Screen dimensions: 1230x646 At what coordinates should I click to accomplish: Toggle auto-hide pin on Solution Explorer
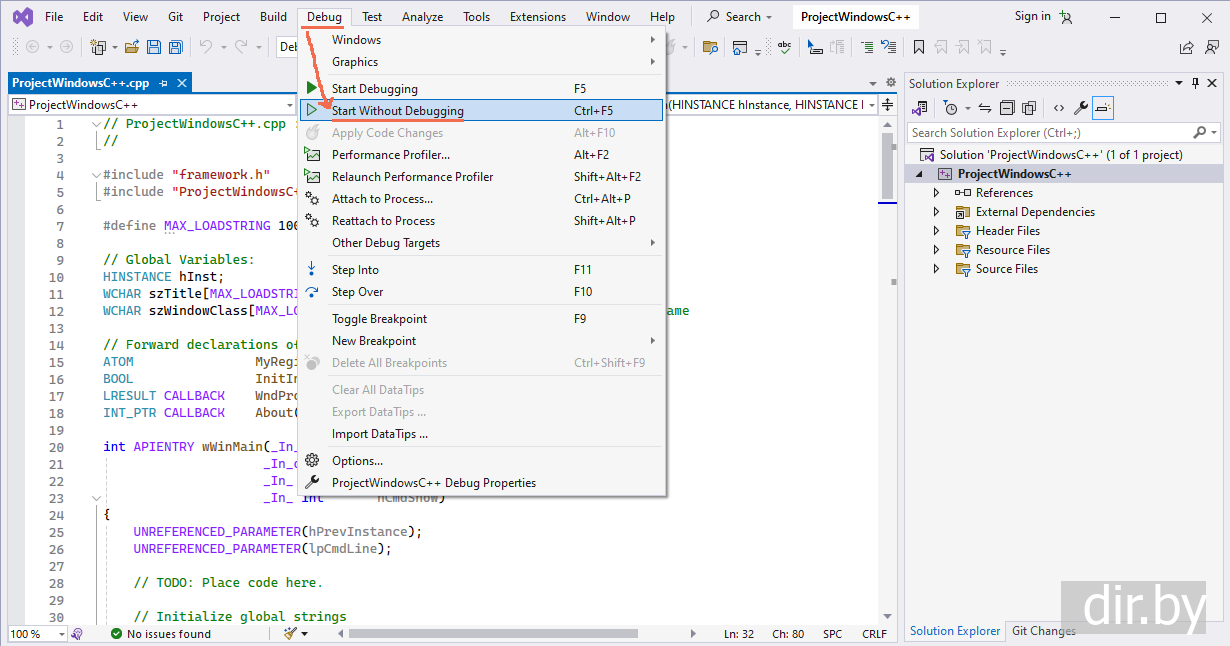(x=1195, y=84)
